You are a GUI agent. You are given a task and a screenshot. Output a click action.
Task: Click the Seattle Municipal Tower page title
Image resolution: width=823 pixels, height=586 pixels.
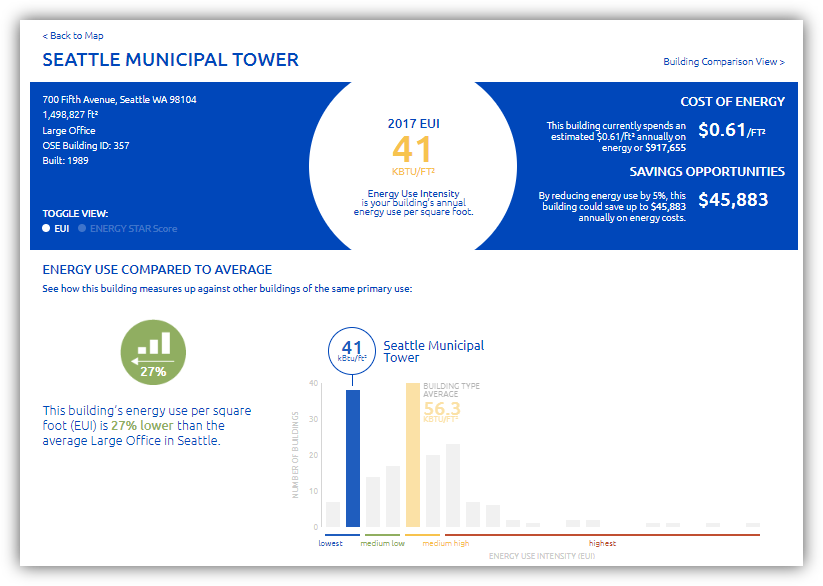(170, 60)
